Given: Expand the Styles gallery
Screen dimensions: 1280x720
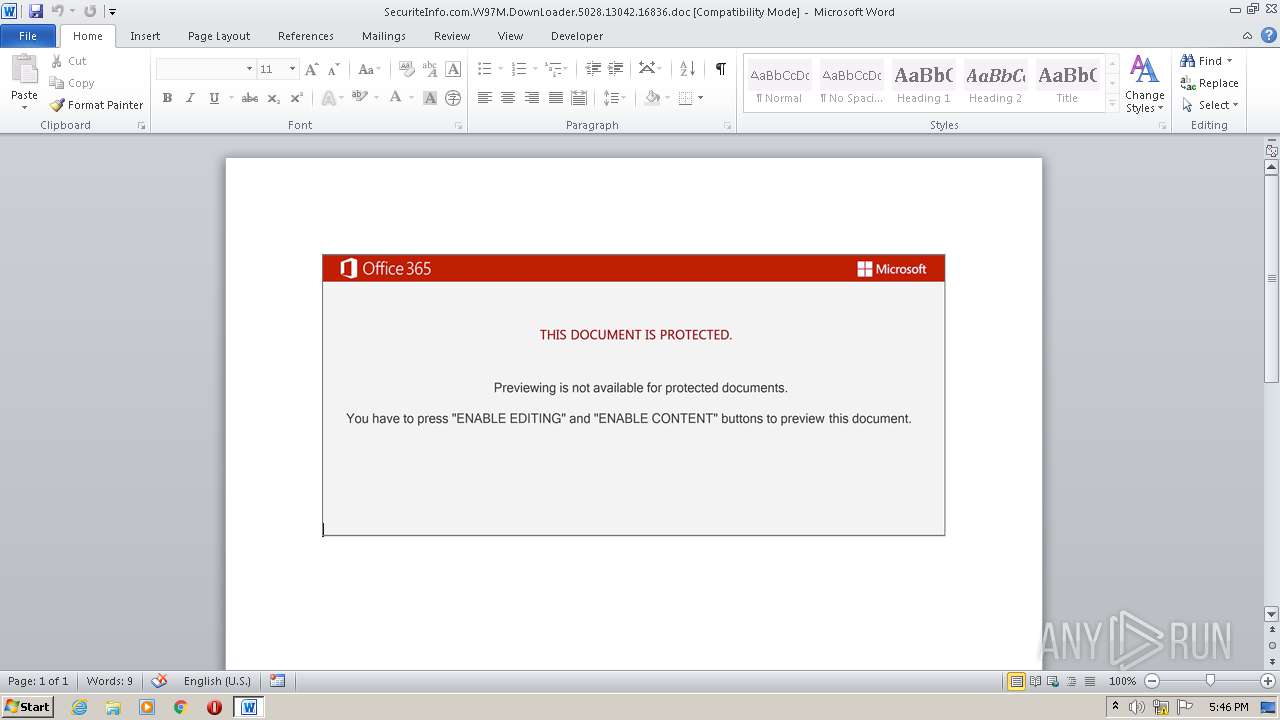Looking at the screenshot, I should click(x=1112, y=103).
